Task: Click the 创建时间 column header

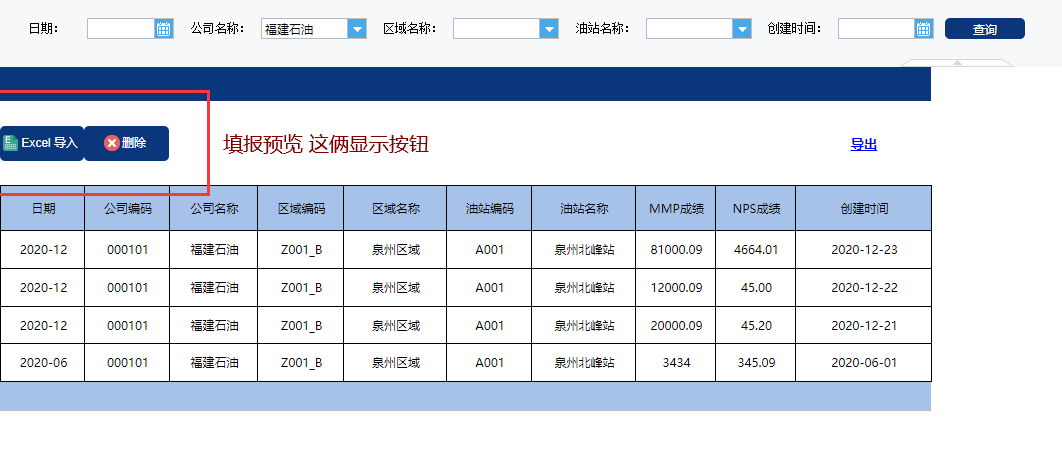Action: point(864,208)
